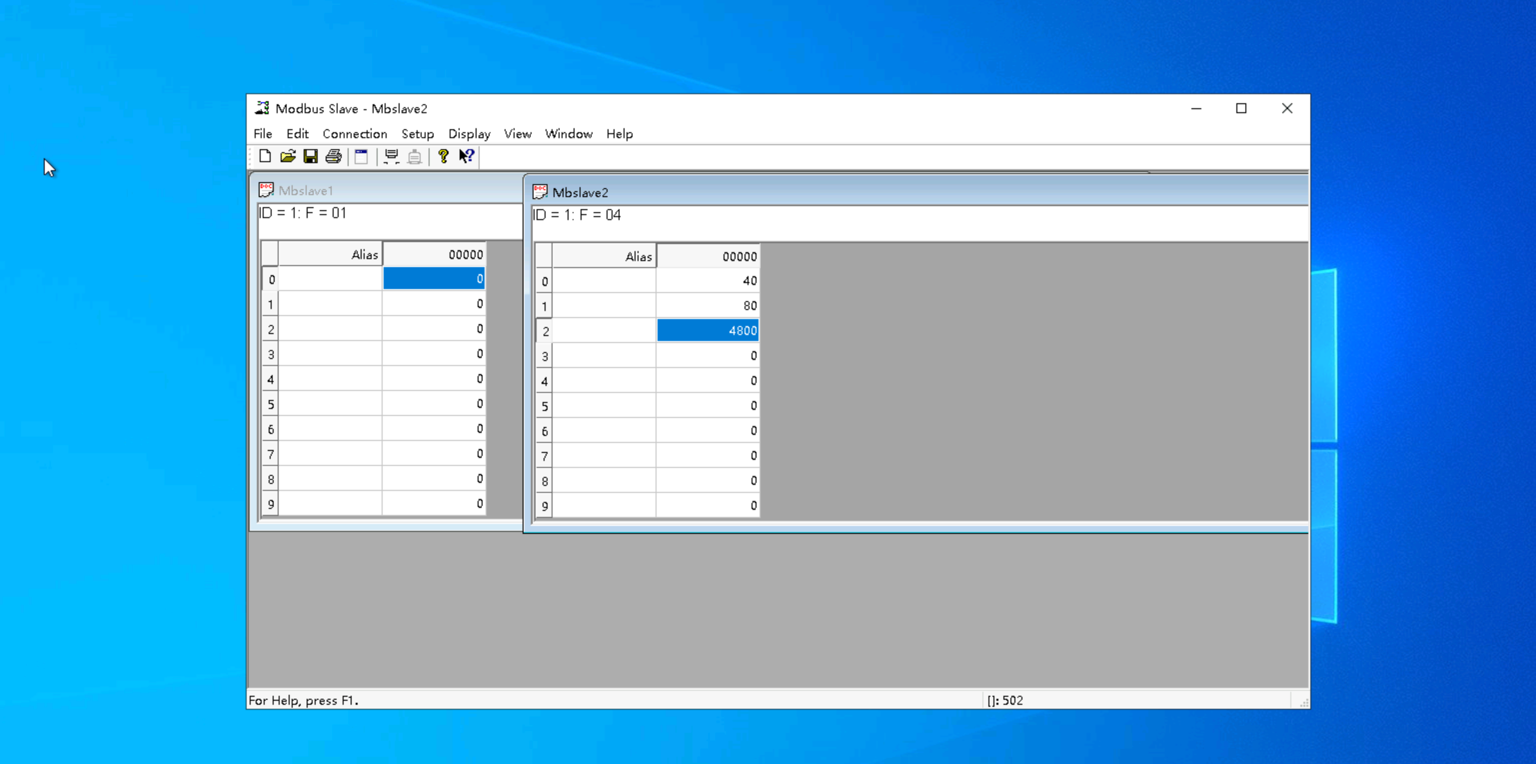Image resolution: width=1536 pixels, height=764 pixels.
Task: Select row 3 value cell in Mbslave1
Action: pos(434,354)
